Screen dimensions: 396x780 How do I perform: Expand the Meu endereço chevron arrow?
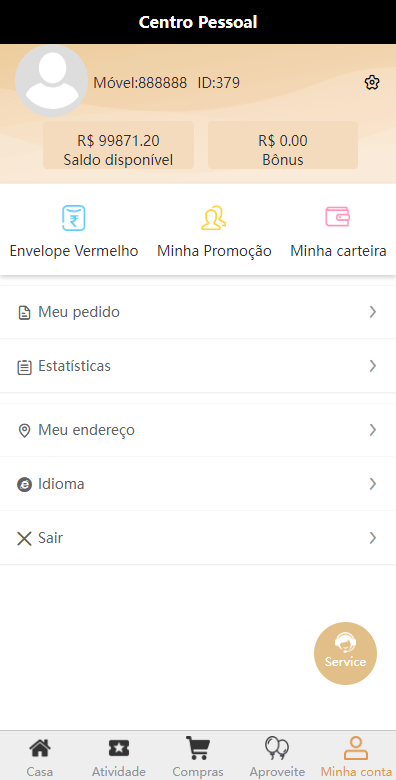click(373, 430)
